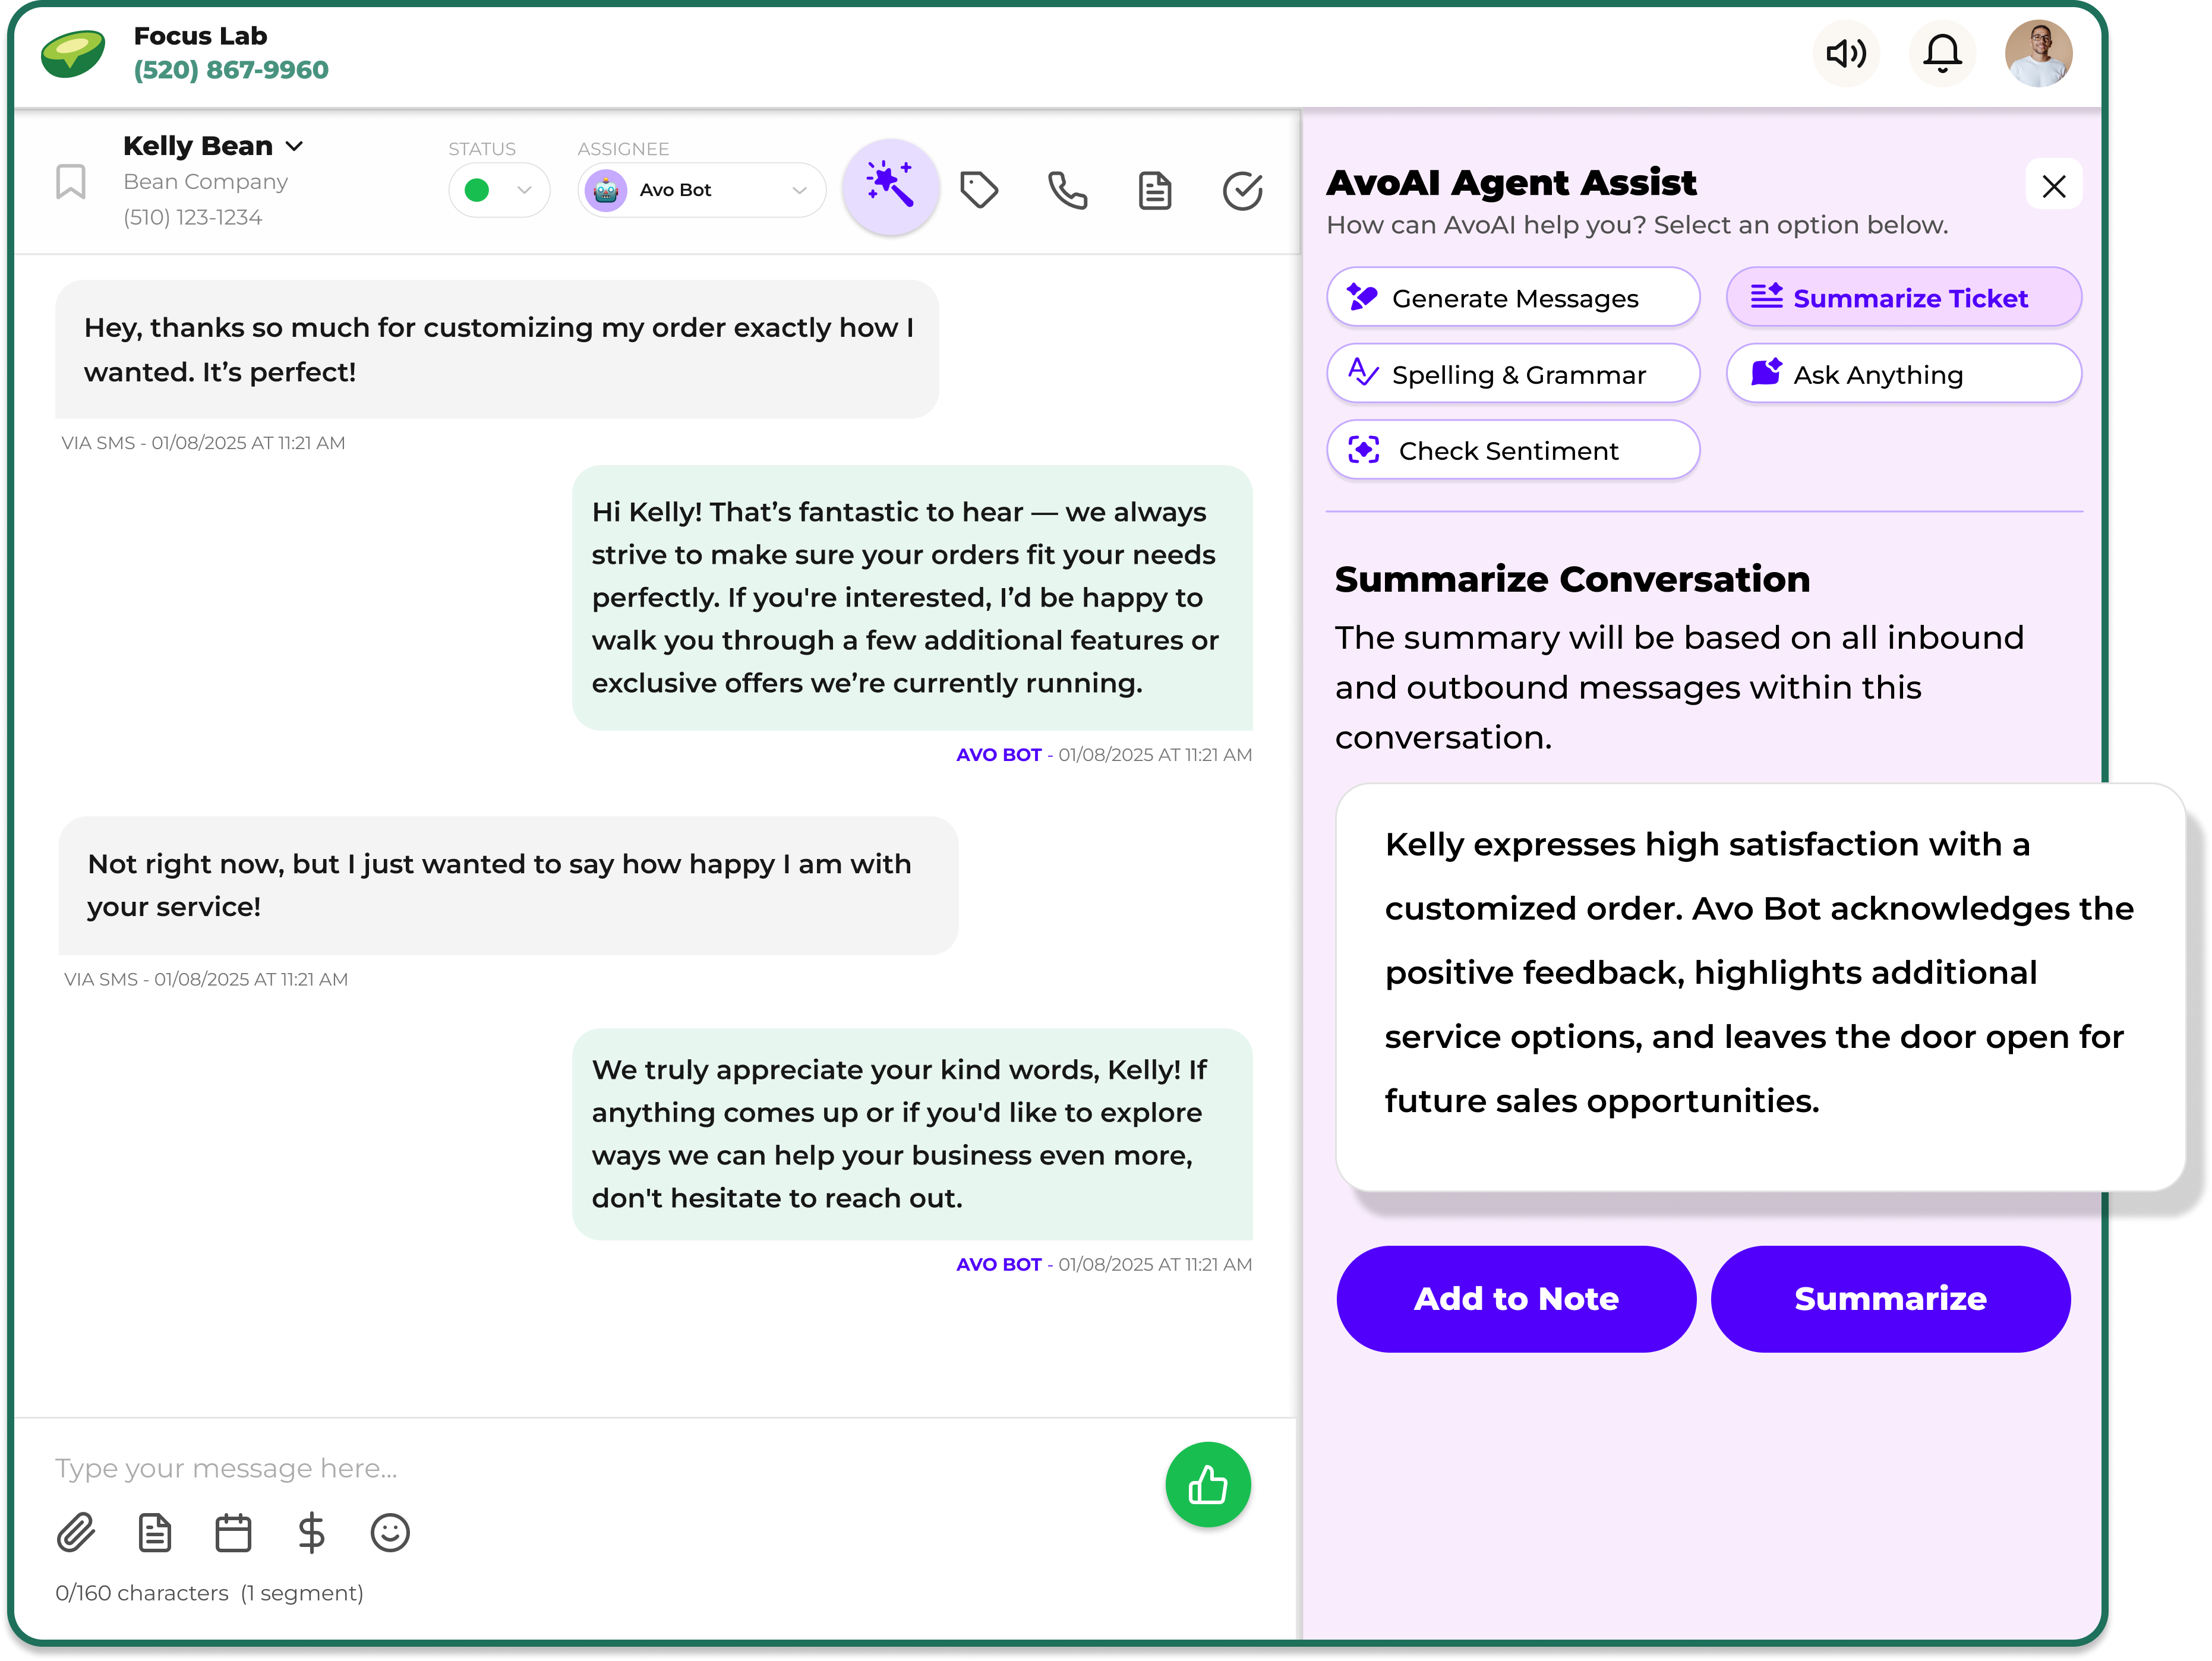The height and width of the screenshot is (1661, 2212).
Task: Close the AvoAI Agent Assist panel
Action: [2053, 186]
